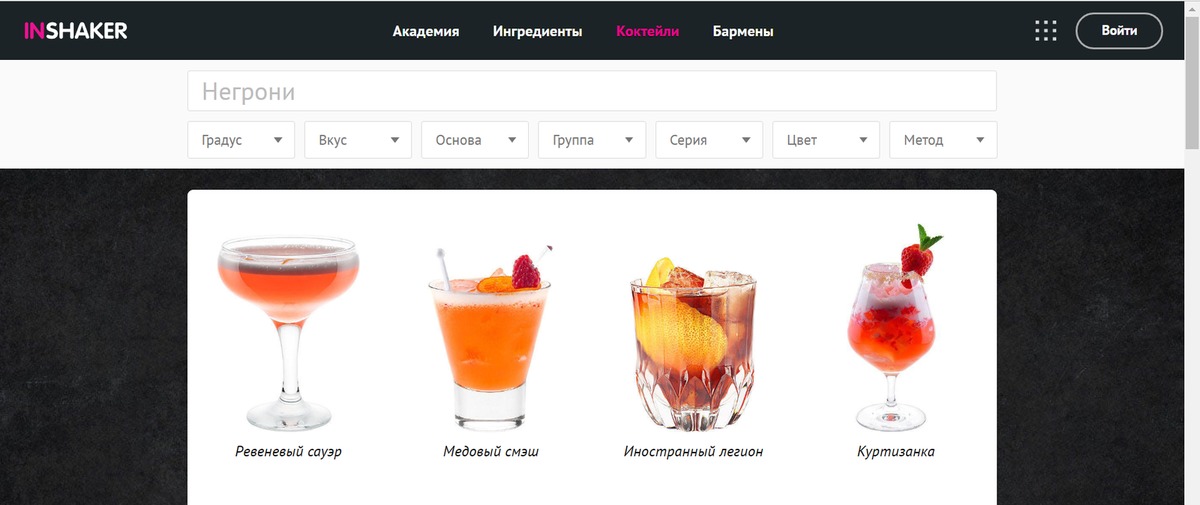Expand the Метод filter dropdown
Viewport: 1200px width, 505px height.
click(943, 140)
